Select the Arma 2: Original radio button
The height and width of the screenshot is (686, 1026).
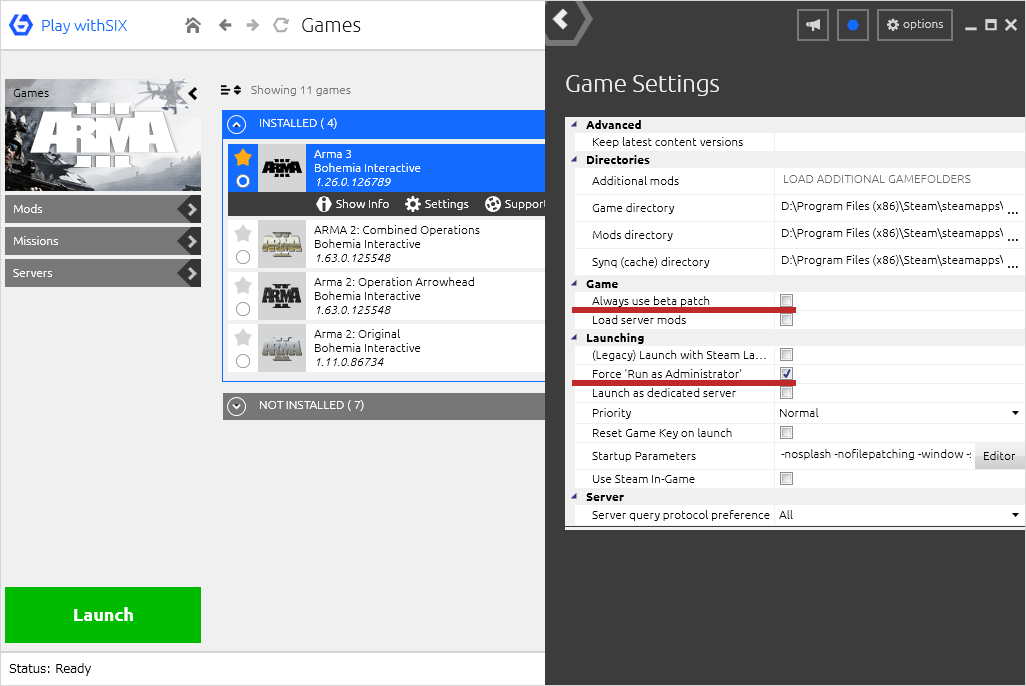click(x=243, y=361)
